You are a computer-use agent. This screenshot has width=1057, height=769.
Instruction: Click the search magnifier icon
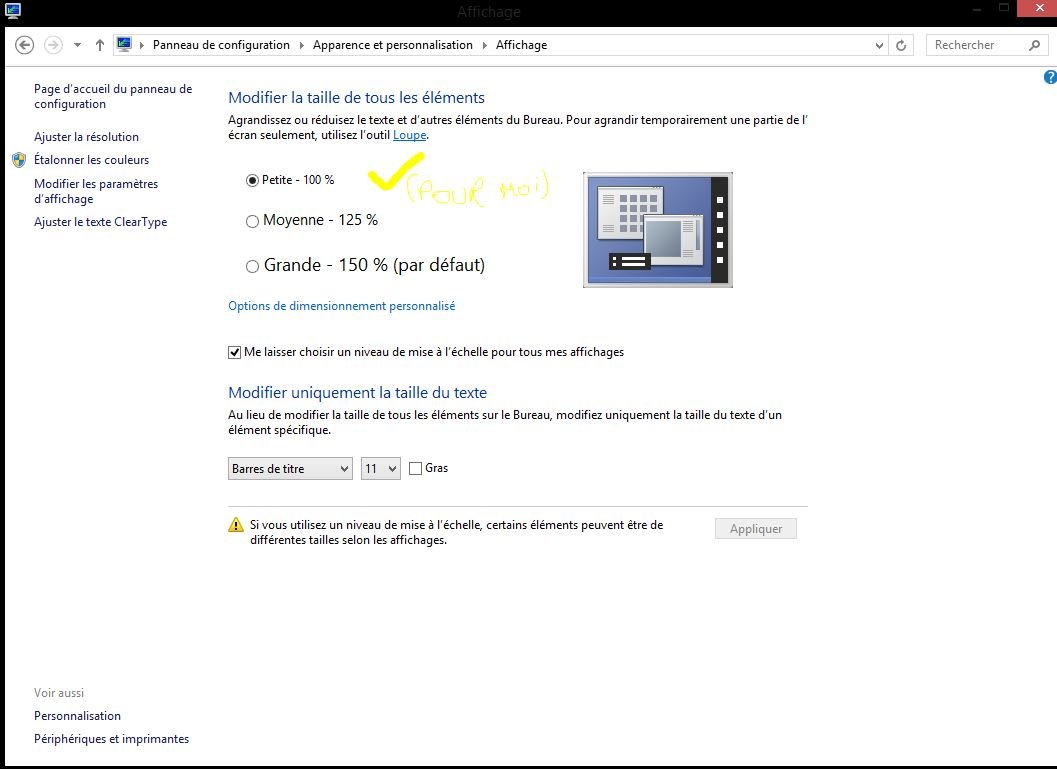[1035, 45]
